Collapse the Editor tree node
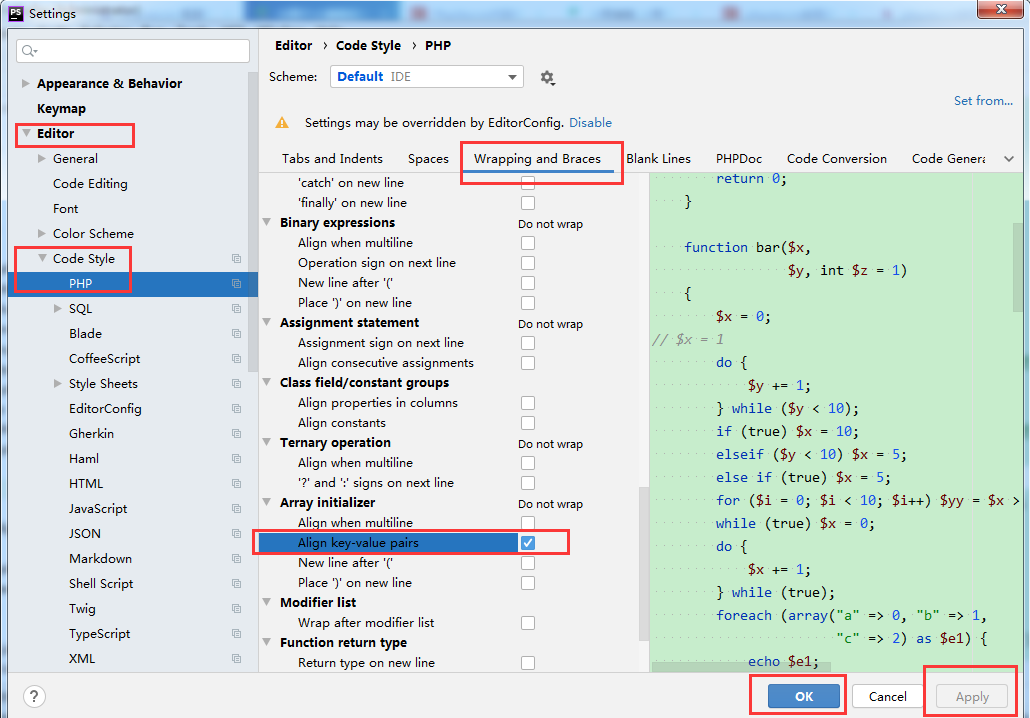 pos(26,133)
